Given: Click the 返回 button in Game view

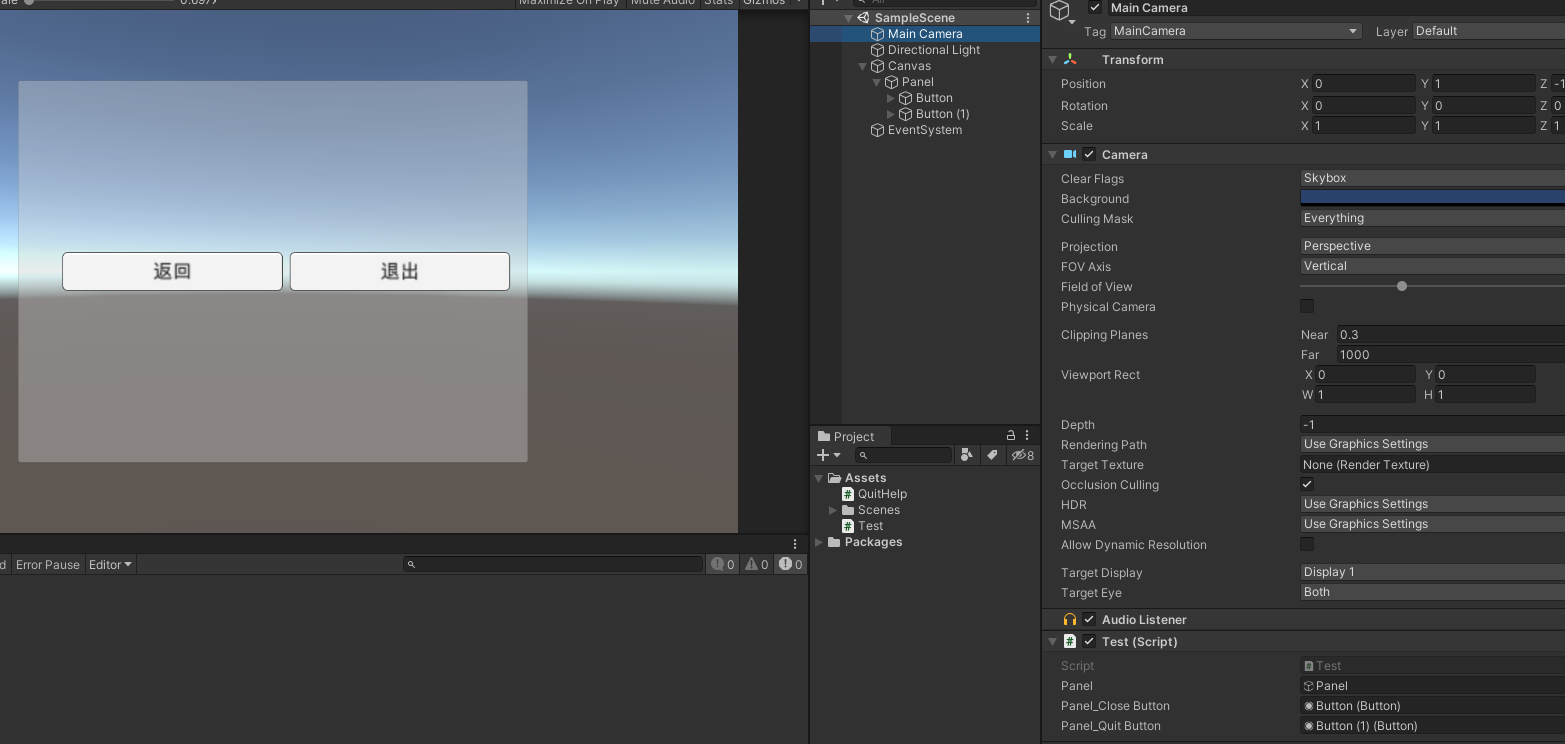Looking at the screenshot, I should (x=172, y=271).
